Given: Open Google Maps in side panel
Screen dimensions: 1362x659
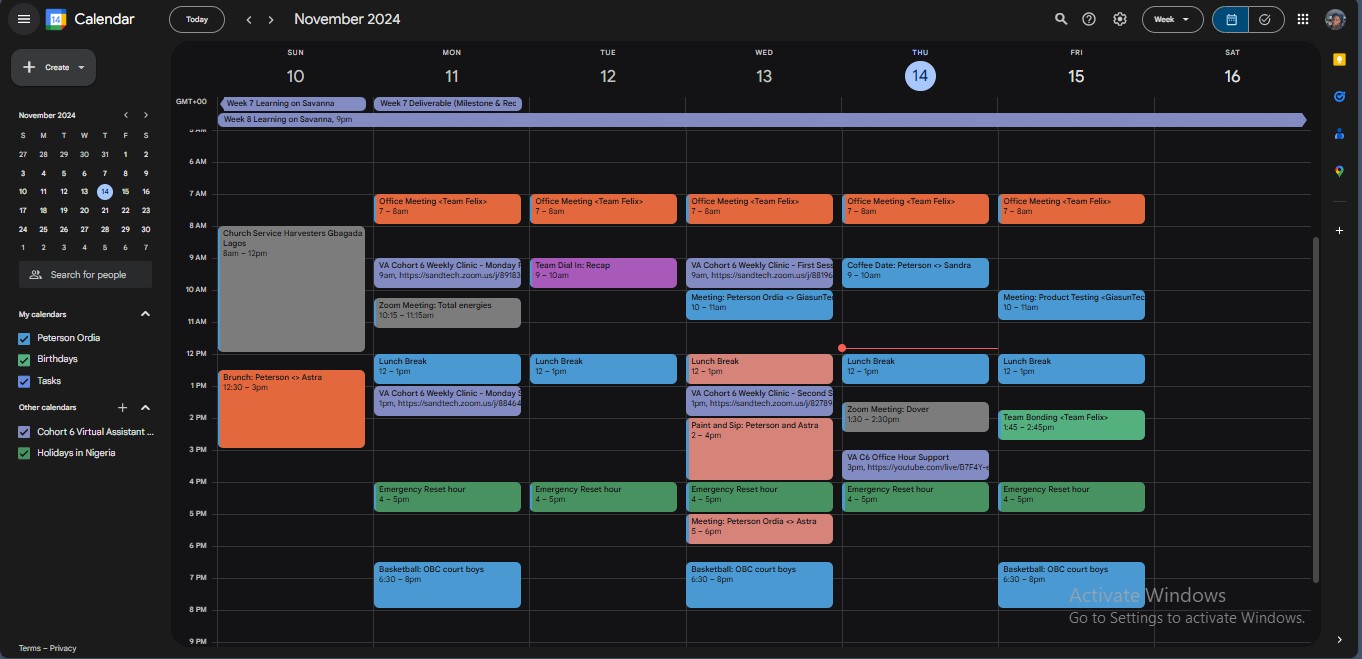Looking at the screenshot, I should pos(1339,171).
